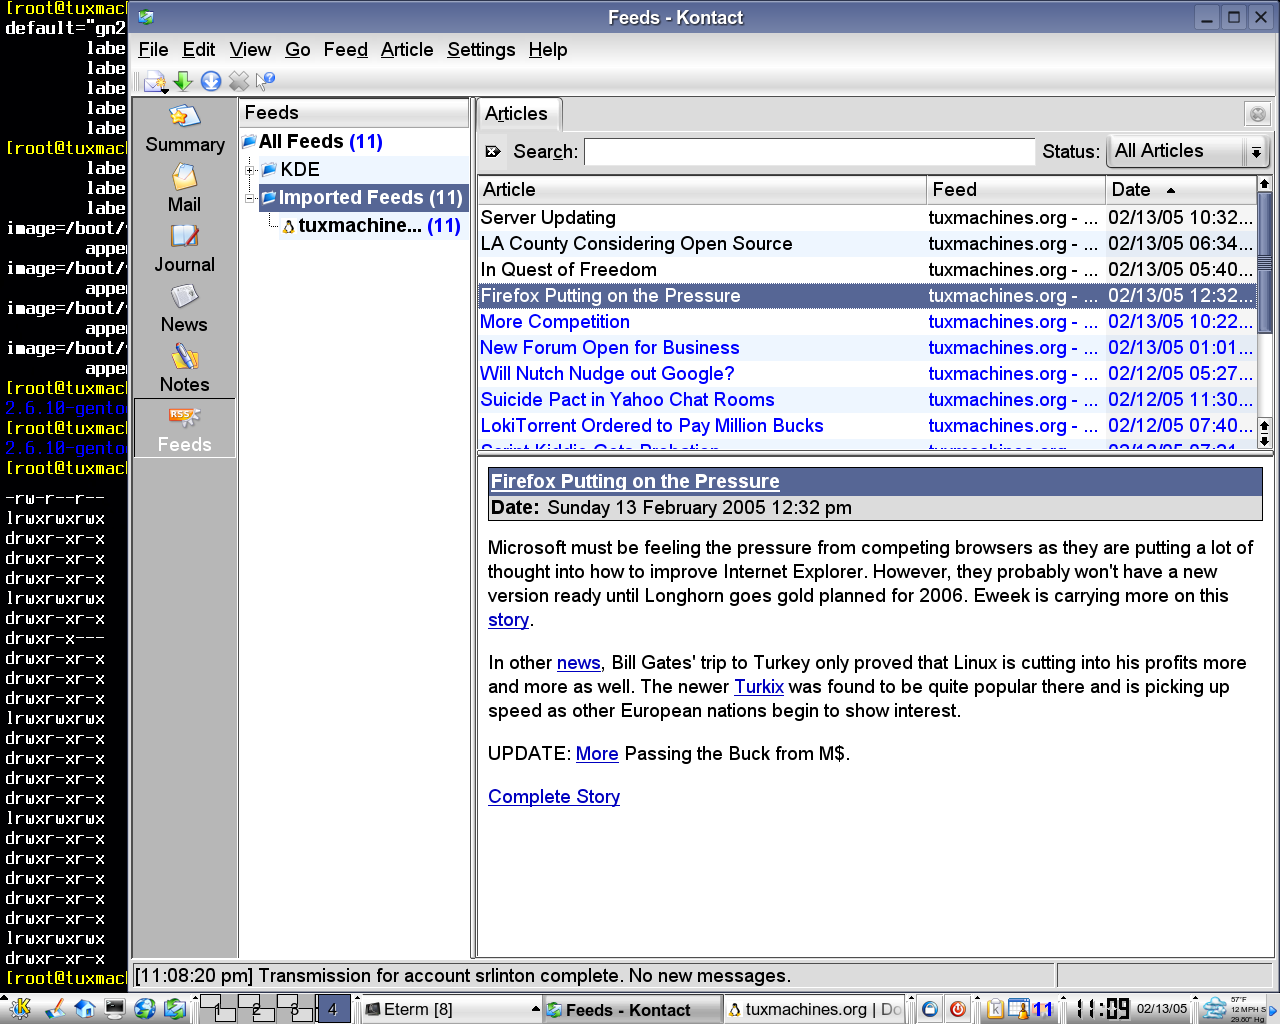Open the KDE K menu in the panel

[19, 1008]
